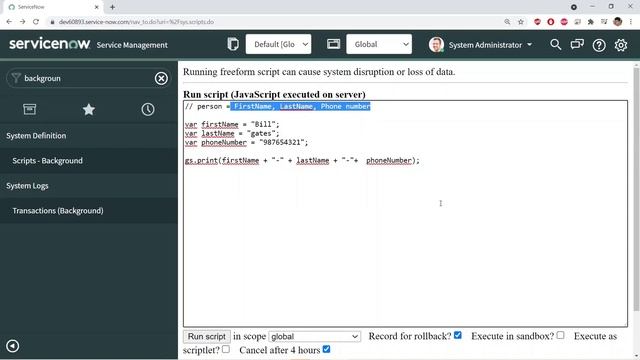
Task: Expand the System Administrator user menu
Action: pyautogui.click(x=490, y=45)
